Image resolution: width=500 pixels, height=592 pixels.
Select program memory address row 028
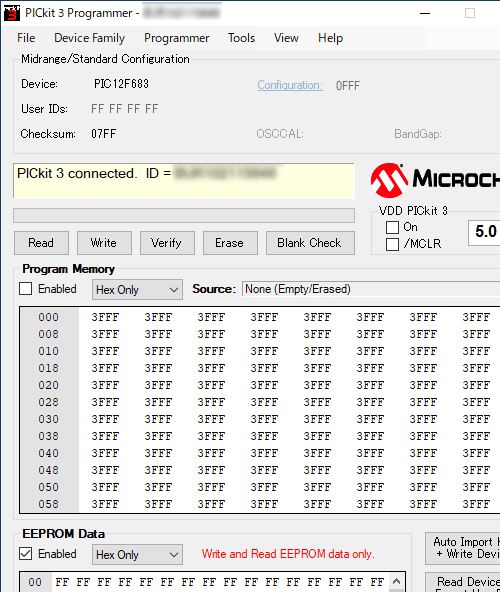tap(49, 402)
